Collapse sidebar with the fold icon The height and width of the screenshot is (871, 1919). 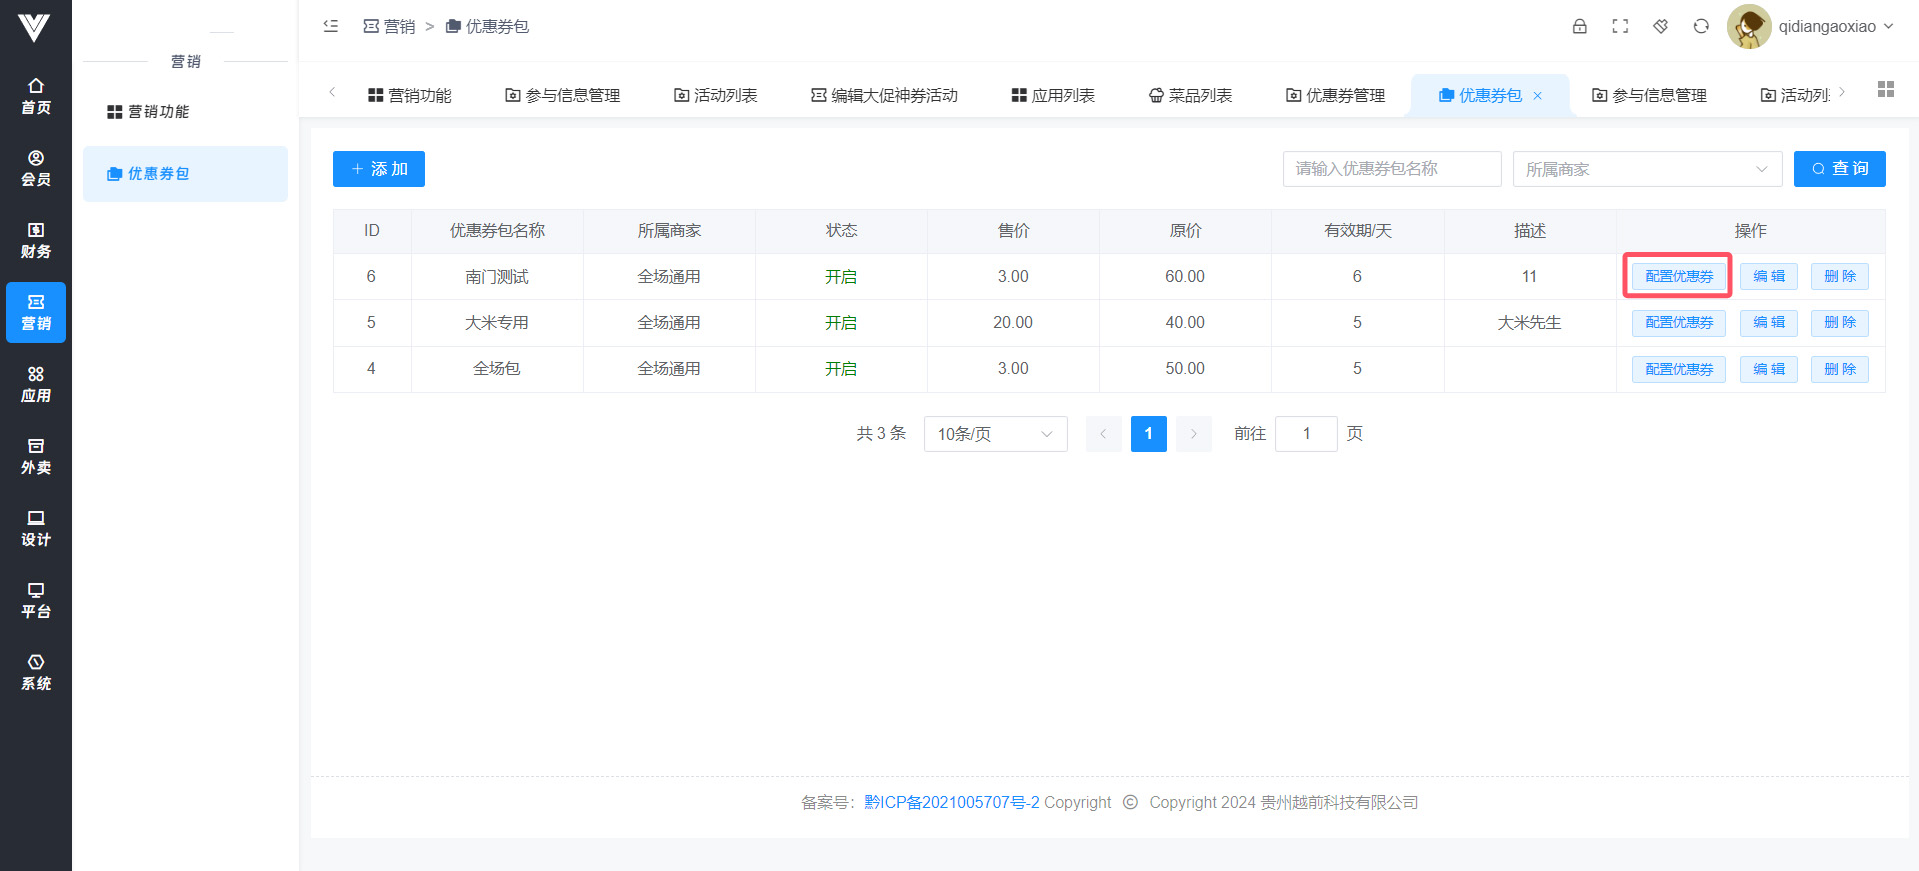click(331, 27)
